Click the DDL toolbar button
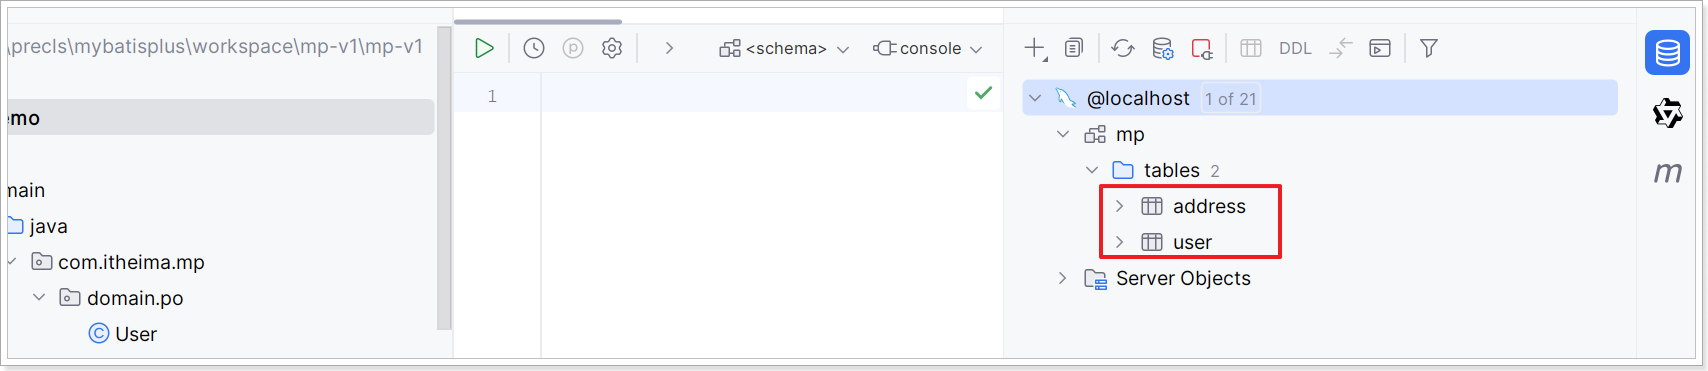1708x371 pixels. (1295, 48)
